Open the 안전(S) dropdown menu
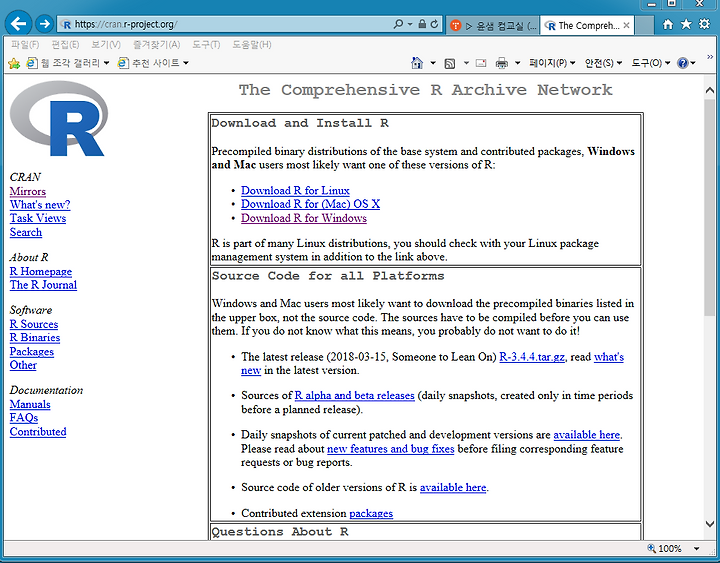Image resolution: width=720 pixels, height=563 pixels. (x=603, y=63)
